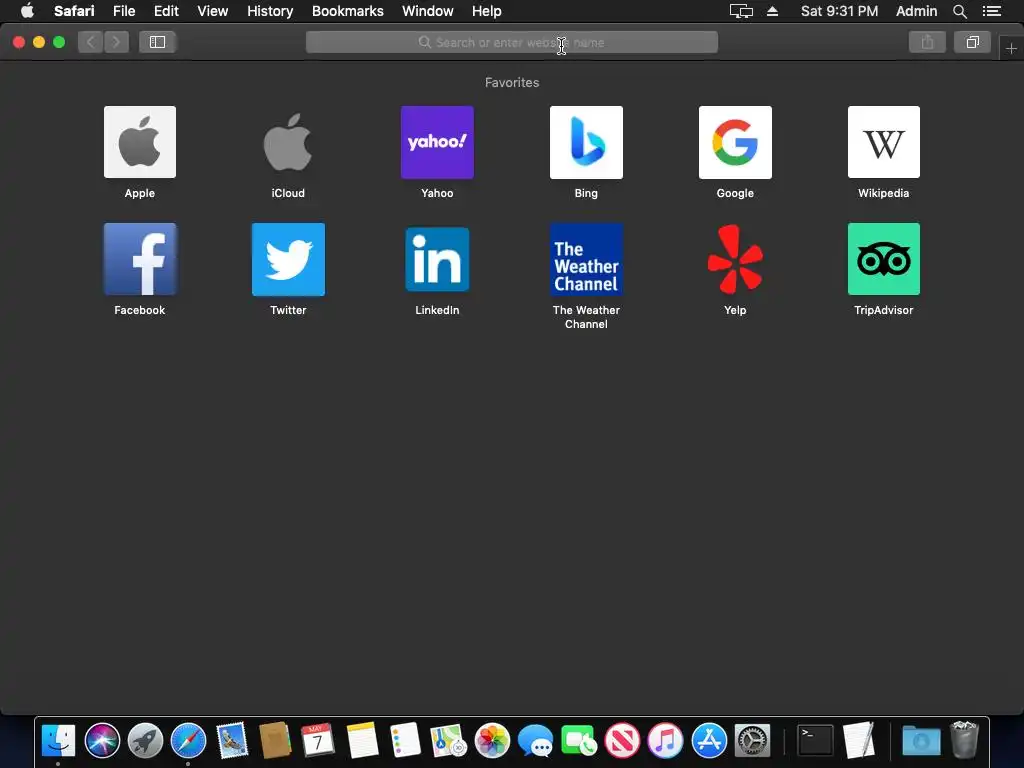Launch Siri from the Dock
Viewport: 1024px width, 768px height.
[x=102, y=741]
